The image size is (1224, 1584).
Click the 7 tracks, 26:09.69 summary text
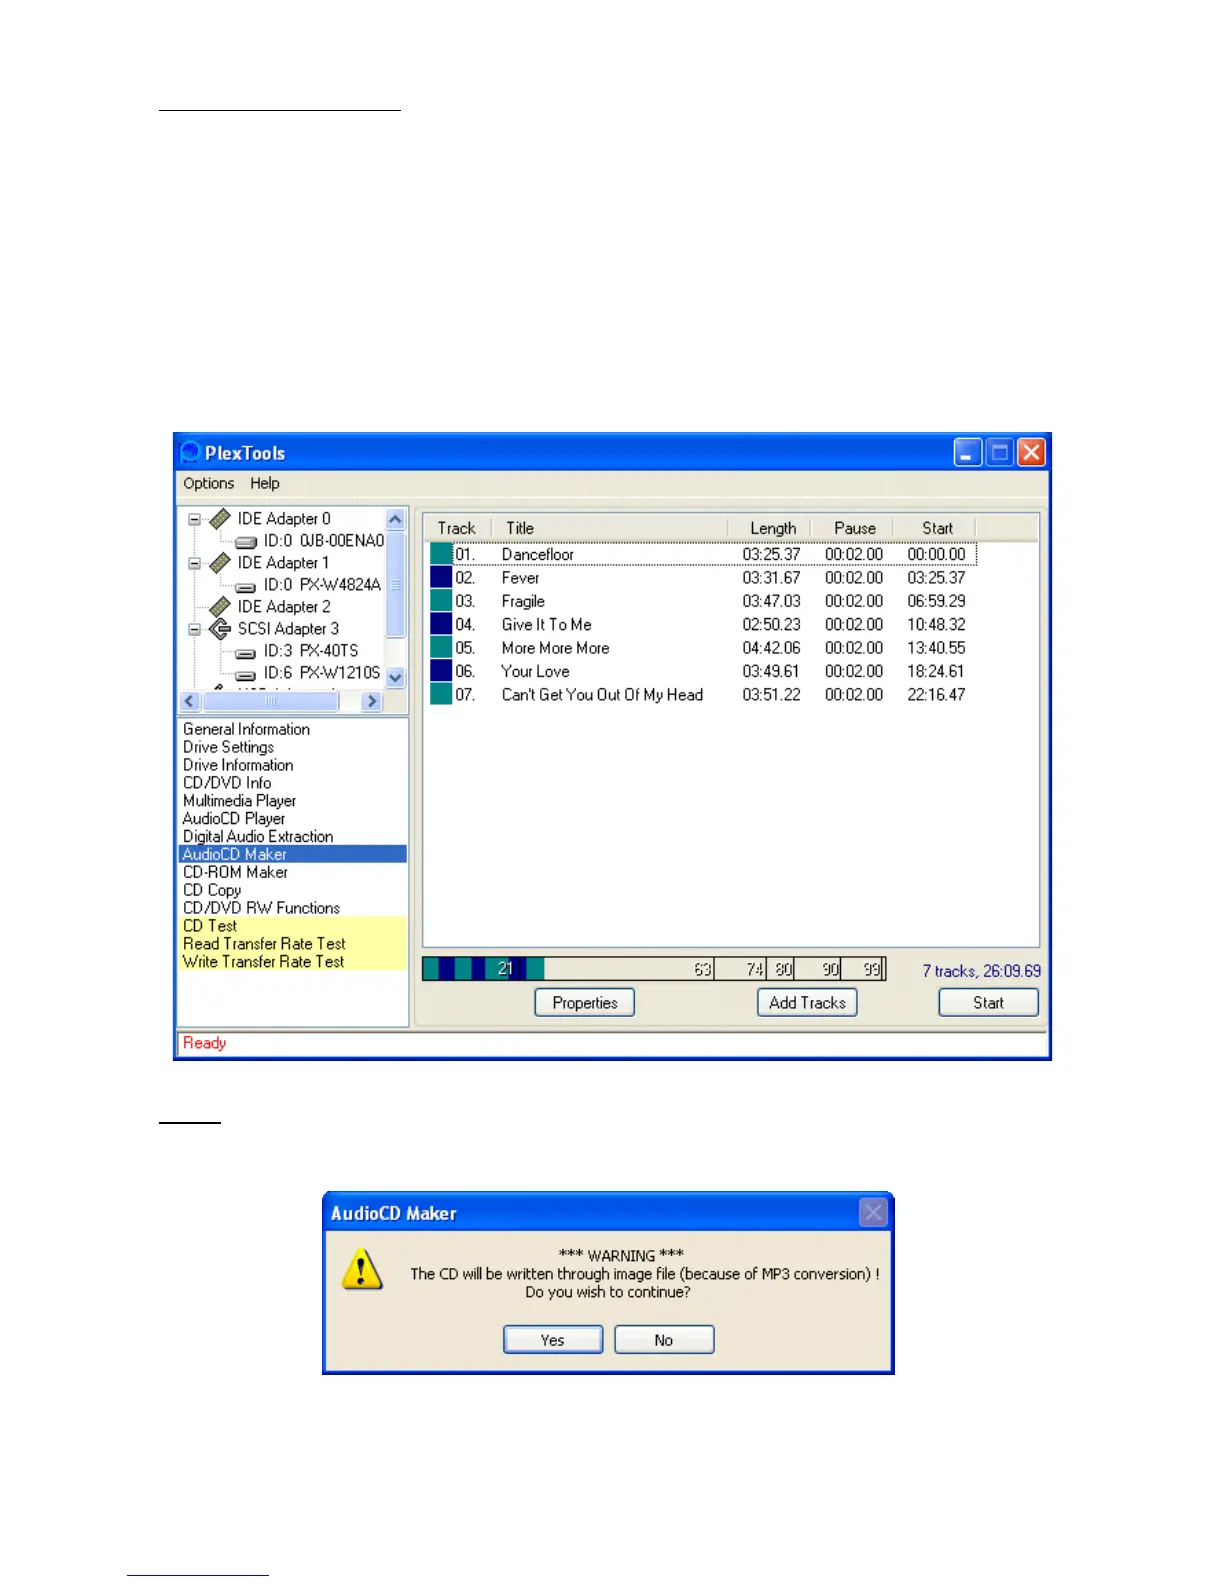(981, 971)
